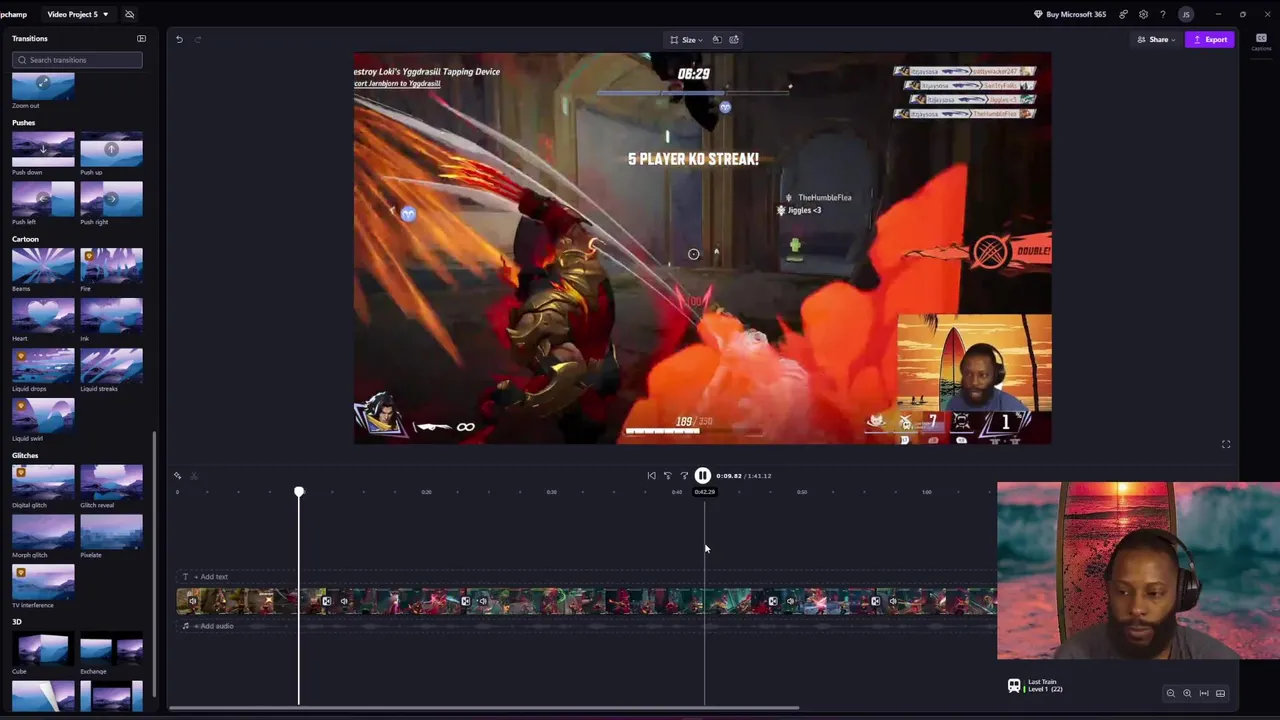Click the 0:20 mark on the timeline ruler
The image size is (1280, 720).
click(x=426, y=492)
